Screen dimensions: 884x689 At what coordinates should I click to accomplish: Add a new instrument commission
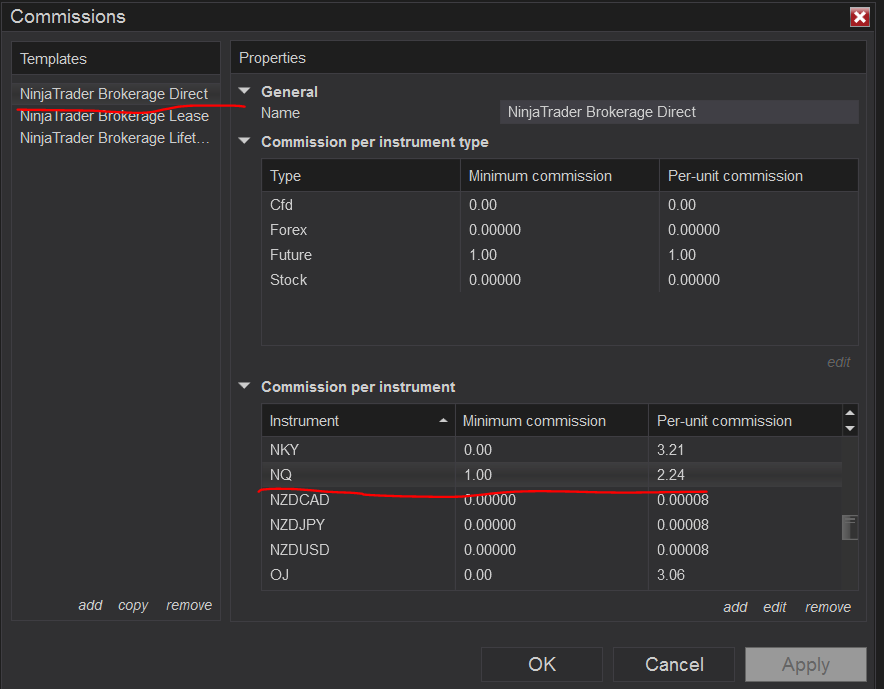click(735, 607)
